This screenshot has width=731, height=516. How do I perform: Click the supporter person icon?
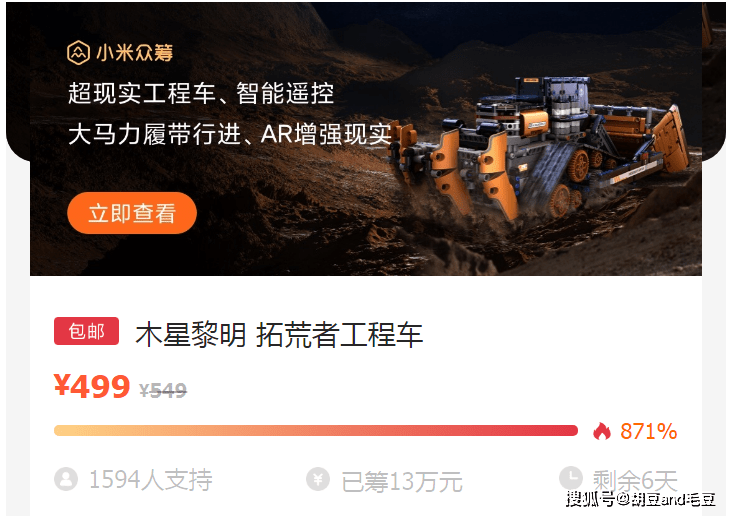tap(66, 479)
